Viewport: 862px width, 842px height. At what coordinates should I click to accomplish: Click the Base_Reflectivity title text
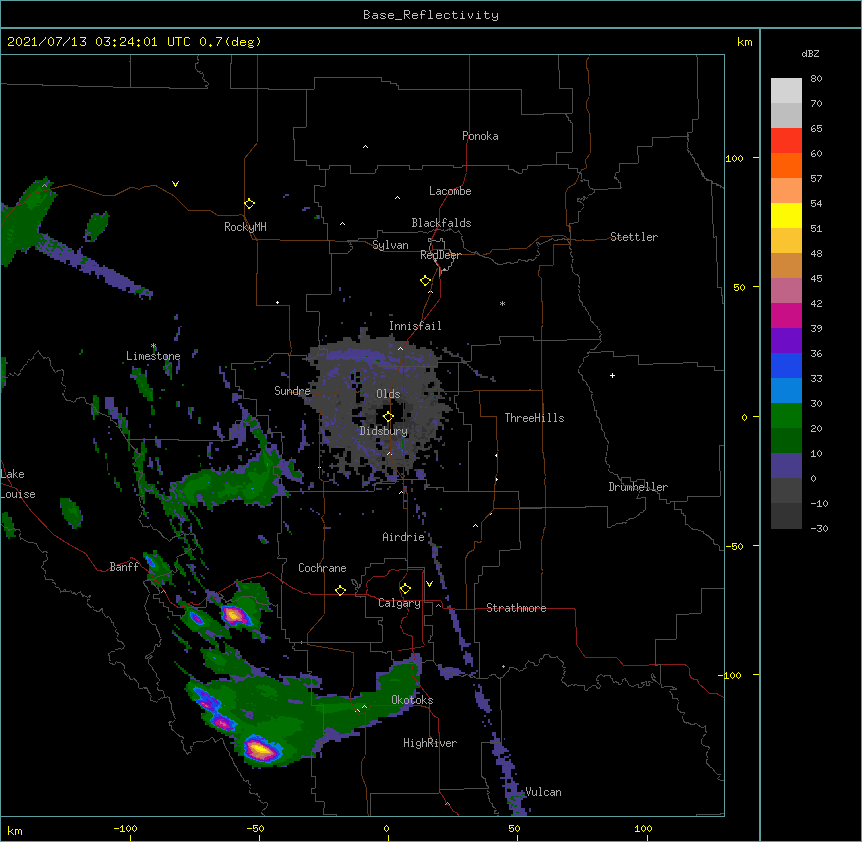coord(431,15)
